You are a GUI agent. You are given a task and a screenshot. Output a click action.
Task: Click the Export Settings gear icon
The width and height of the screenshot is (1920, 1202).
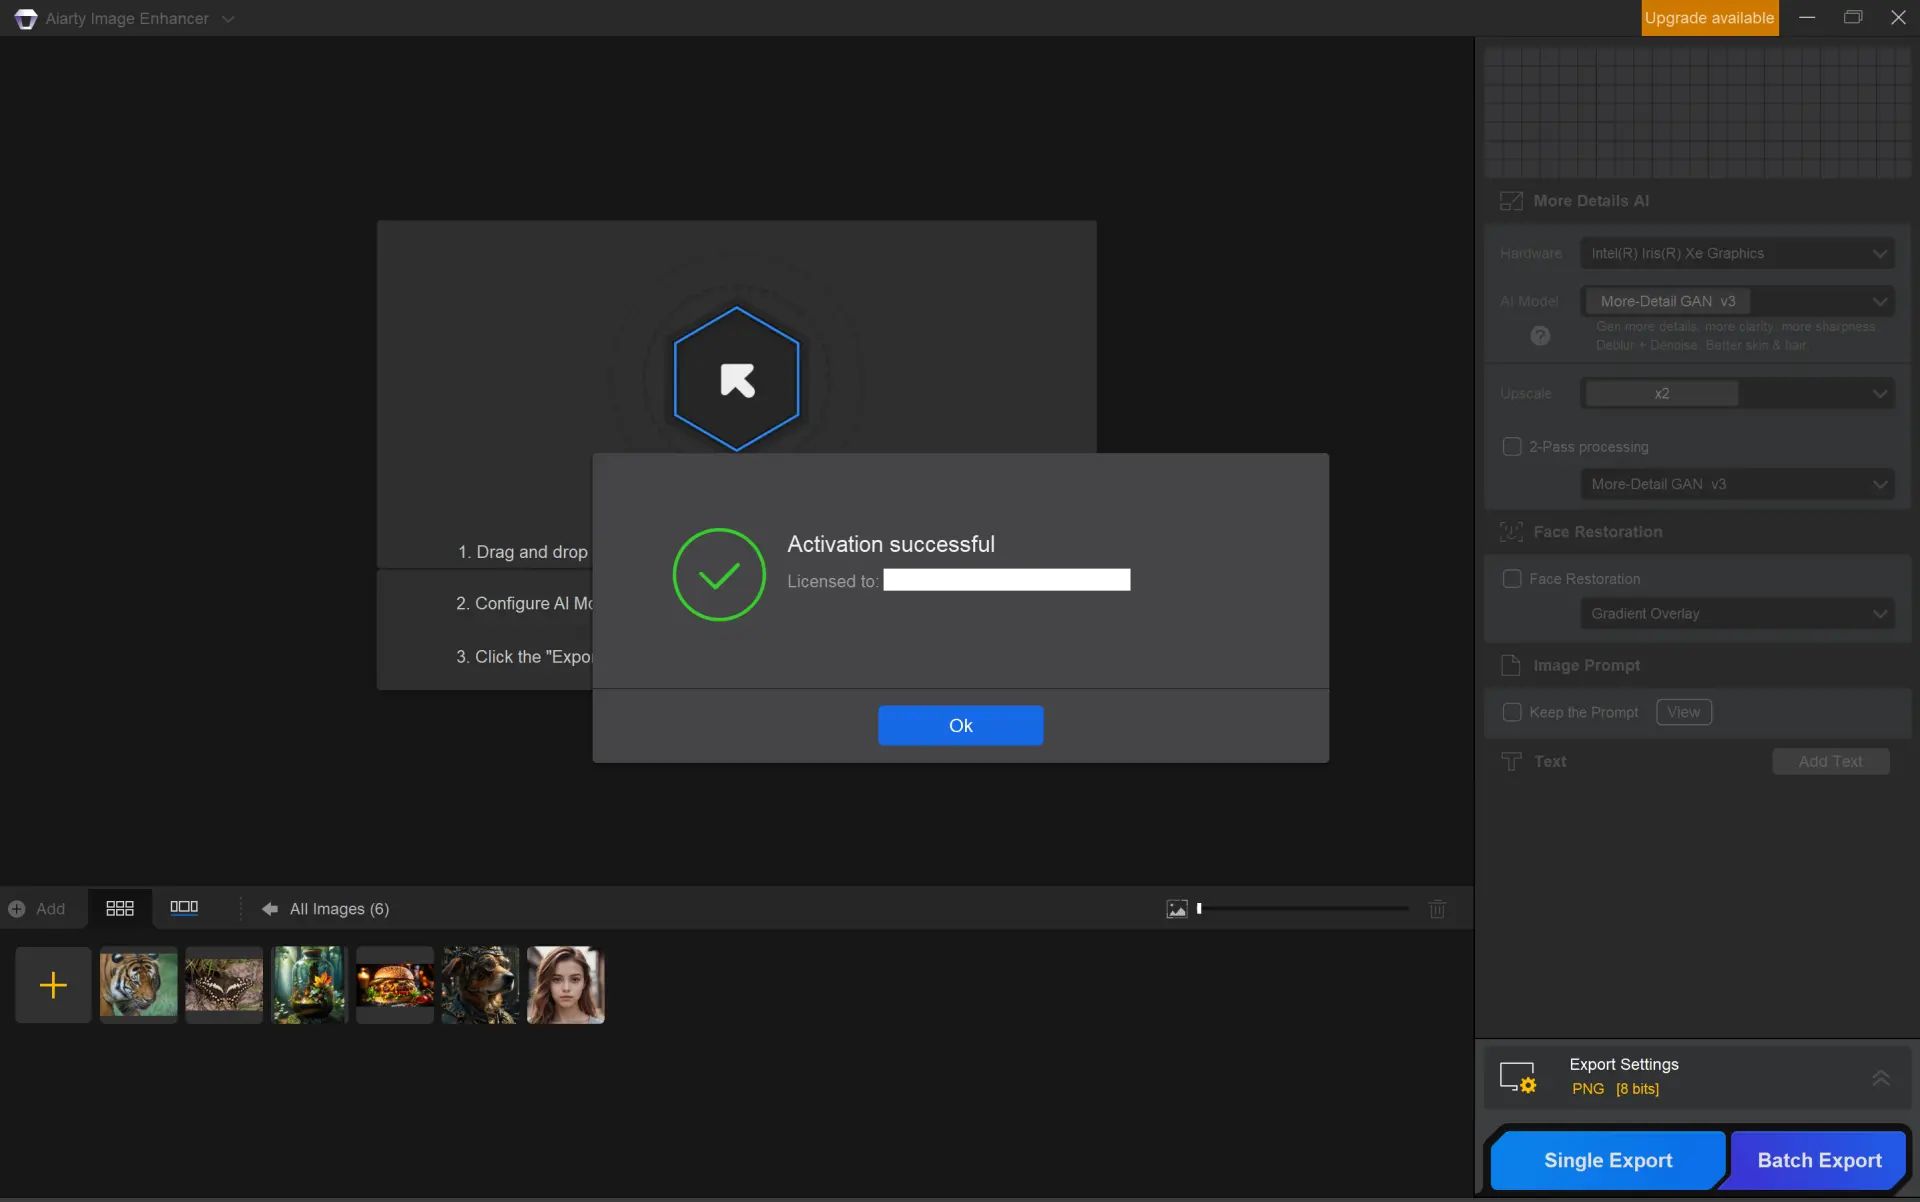(1518, 1077)
